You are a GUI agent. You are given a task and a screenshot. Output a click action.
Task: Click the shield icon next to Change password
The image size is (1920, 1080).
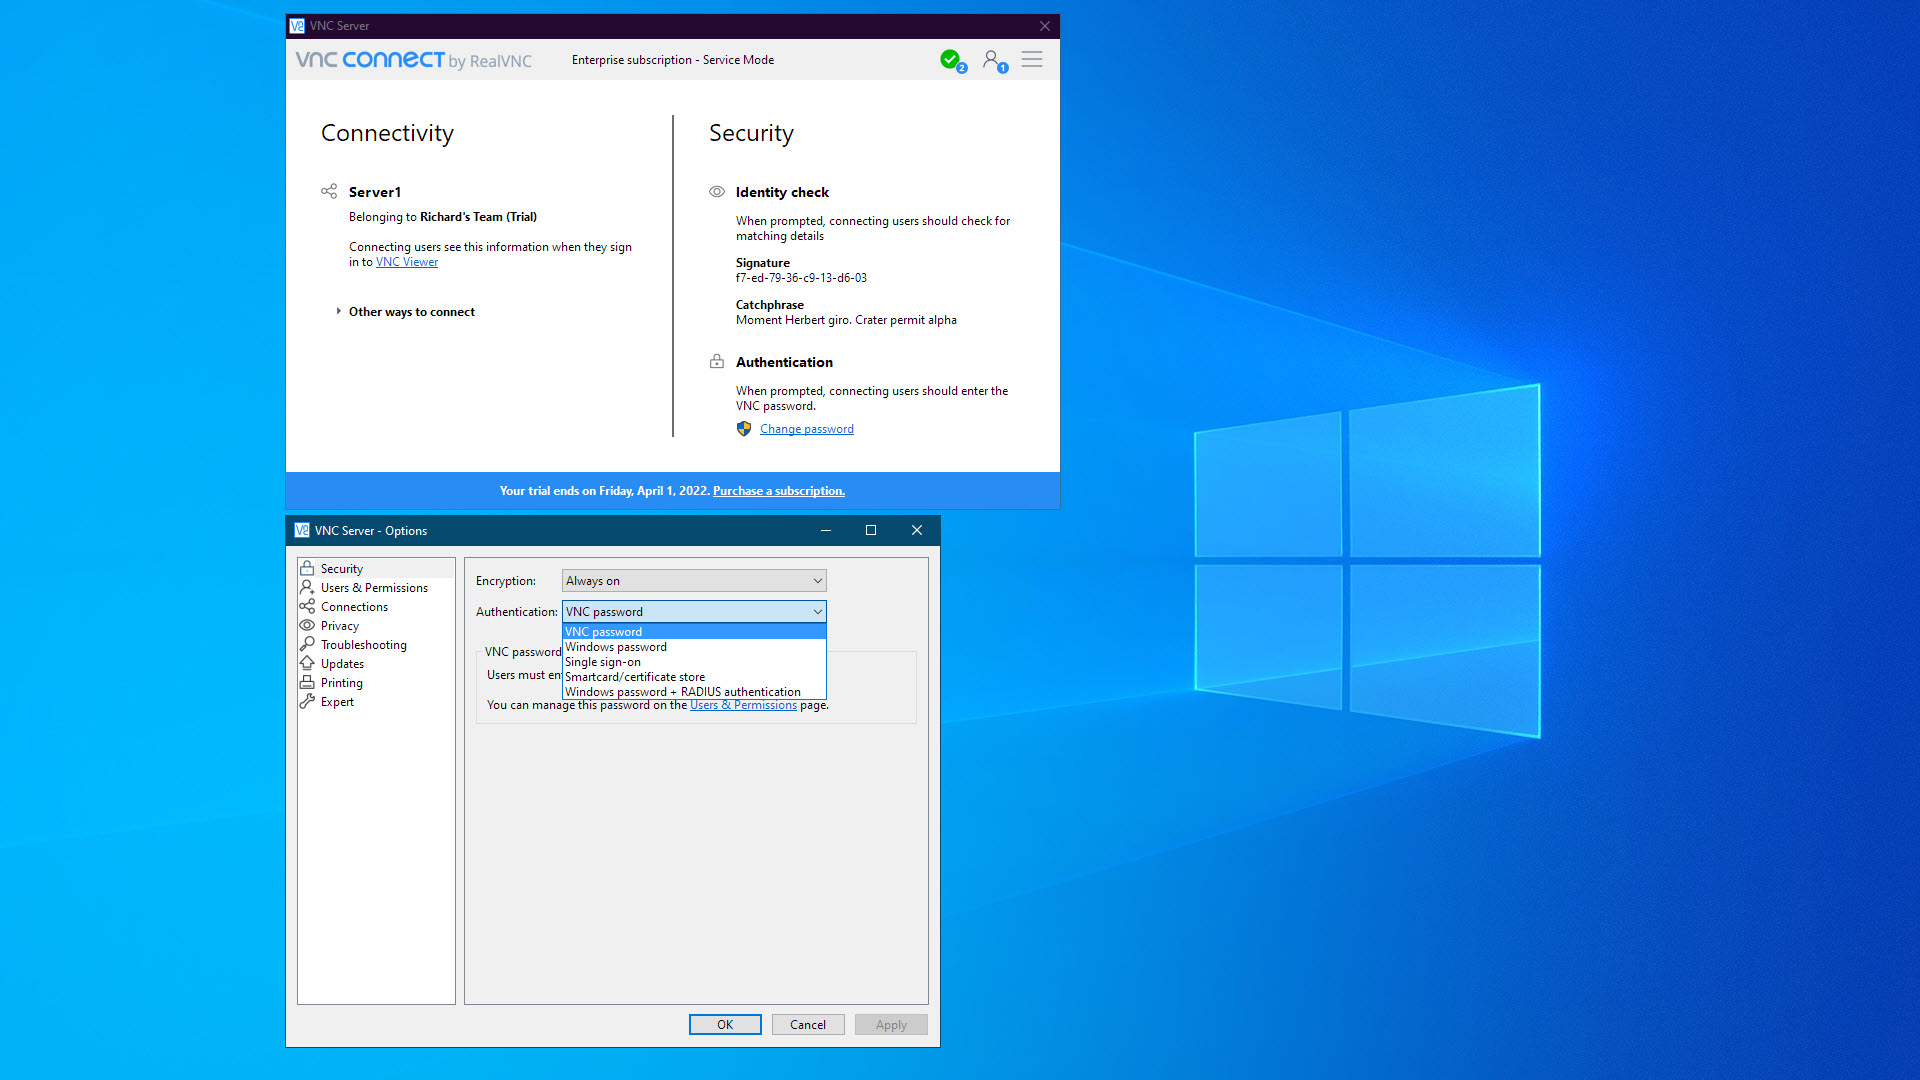[x=744, y=429]
